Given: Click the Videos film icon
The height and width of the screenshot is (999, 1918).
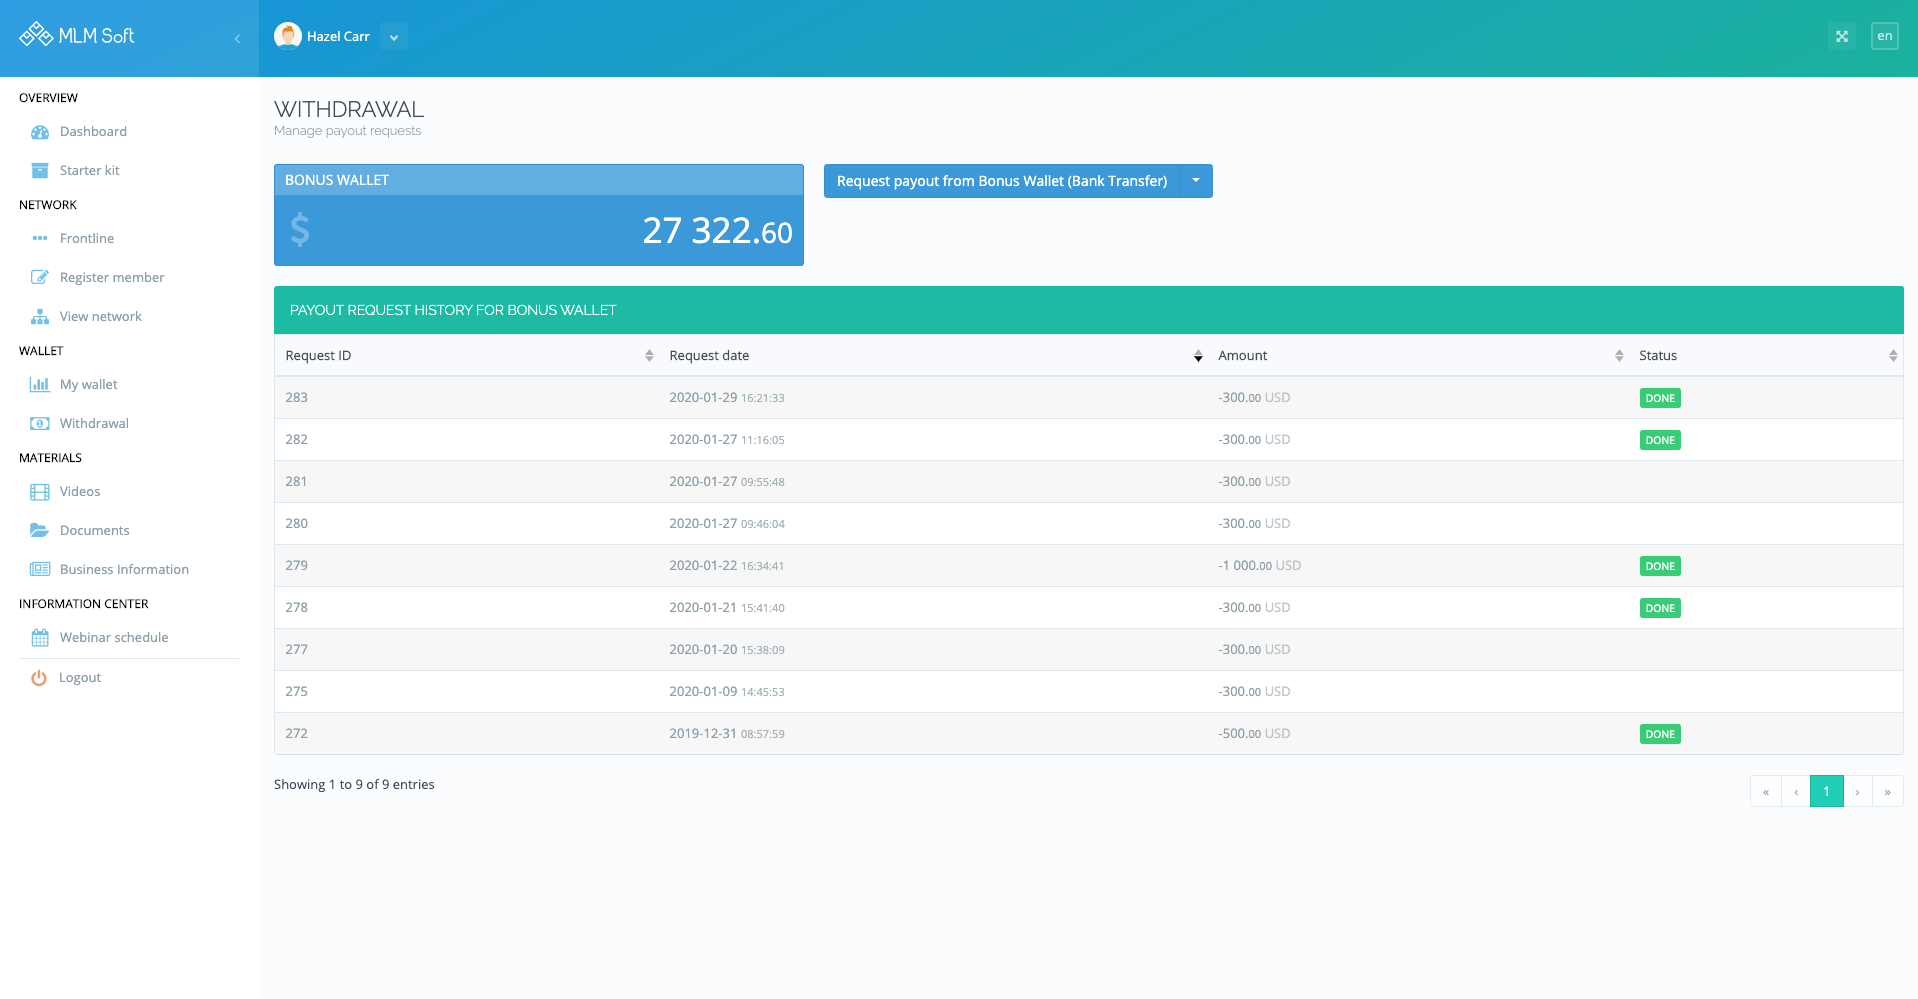Looking at the screenshot, I should pos(40,492).
